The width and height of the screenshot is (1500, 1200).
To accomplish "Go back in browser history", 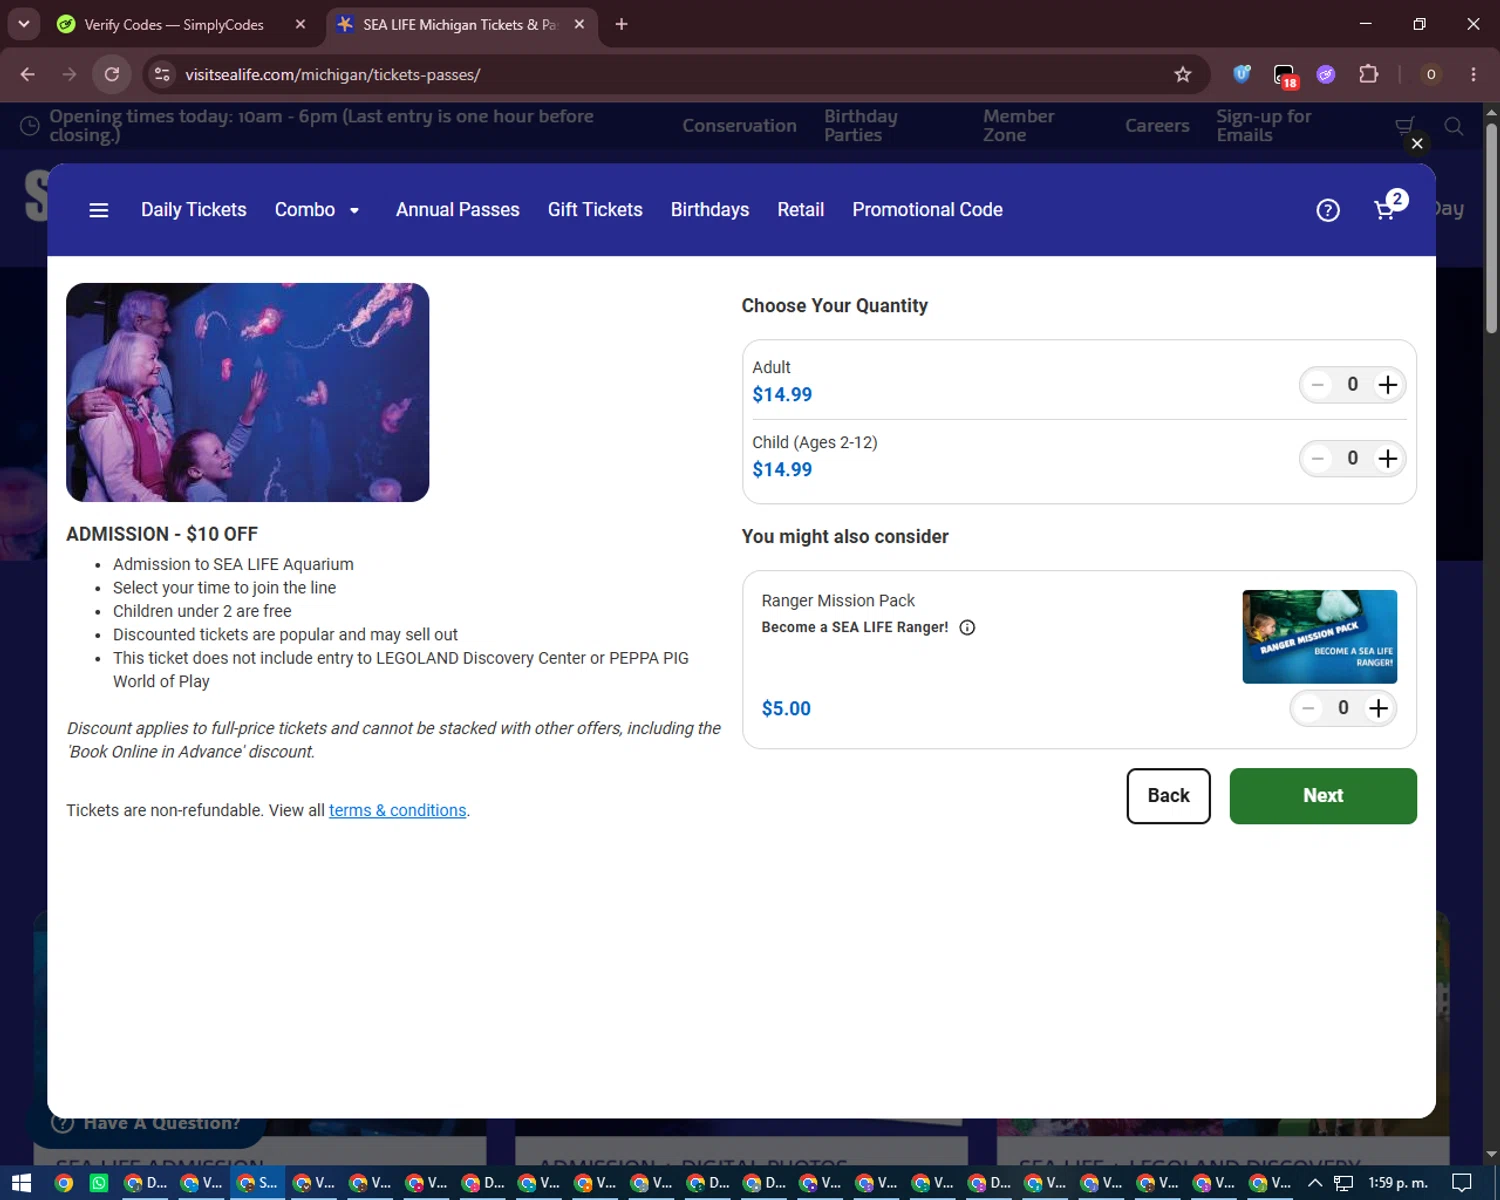I will coord(28,74).
